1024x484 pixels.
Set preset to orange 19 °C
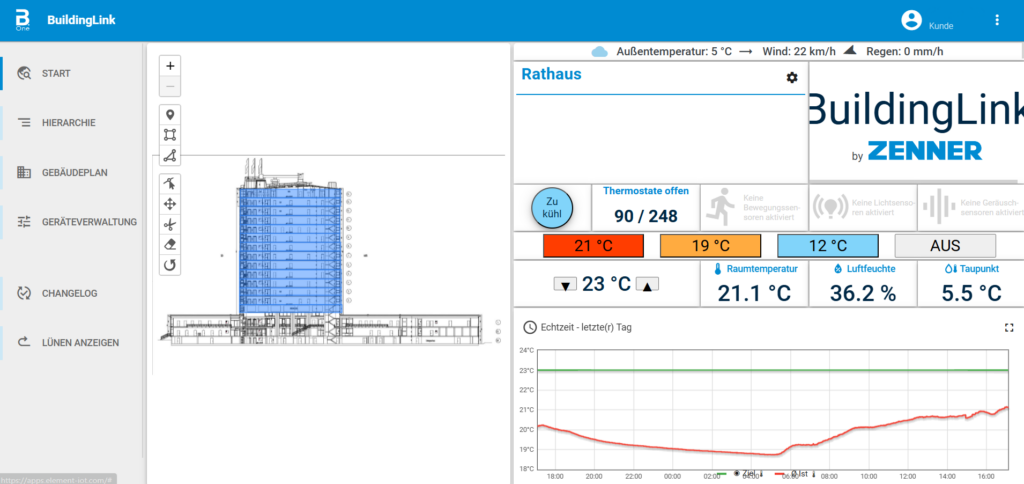[711, 246]
